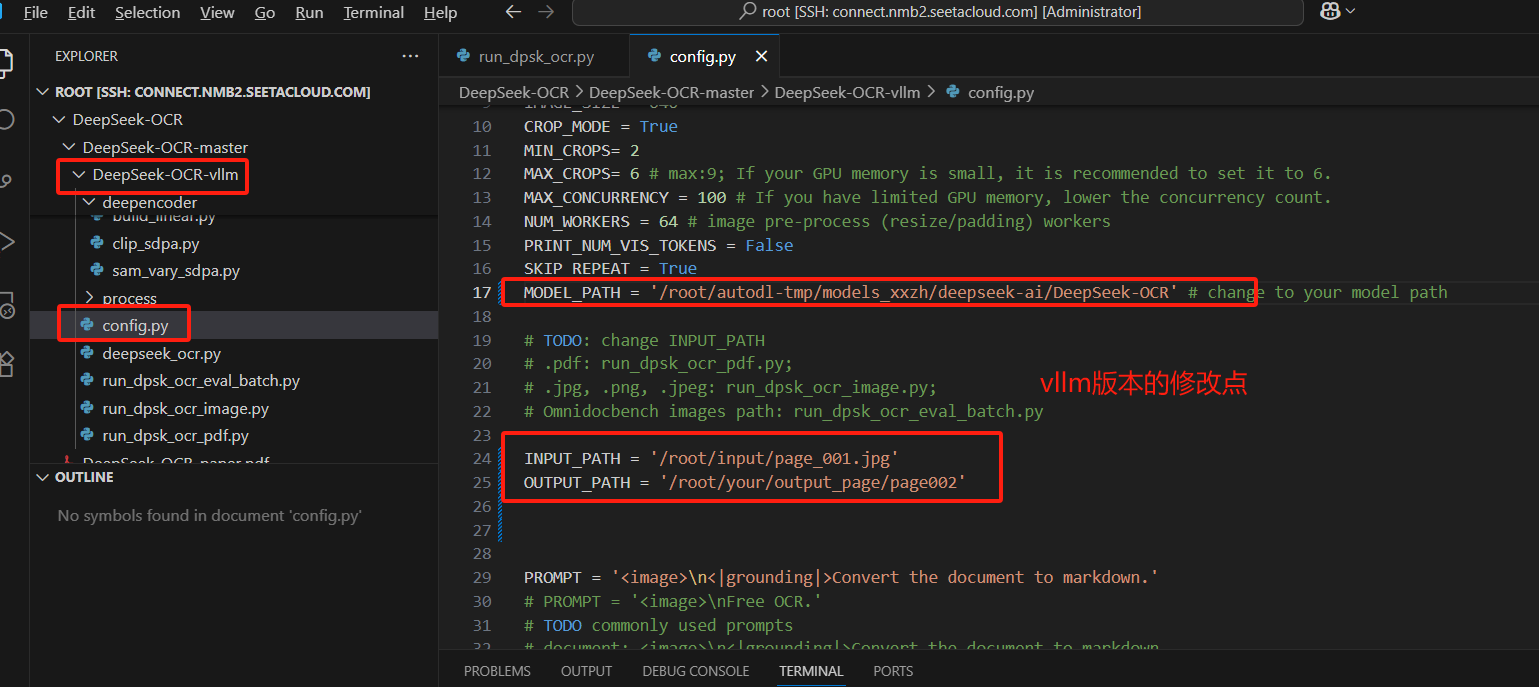Click the NUM_WORKERS = 64 line
Image resolution: width=1539 pixels, height=687 pixels.
tap(817, 222)
